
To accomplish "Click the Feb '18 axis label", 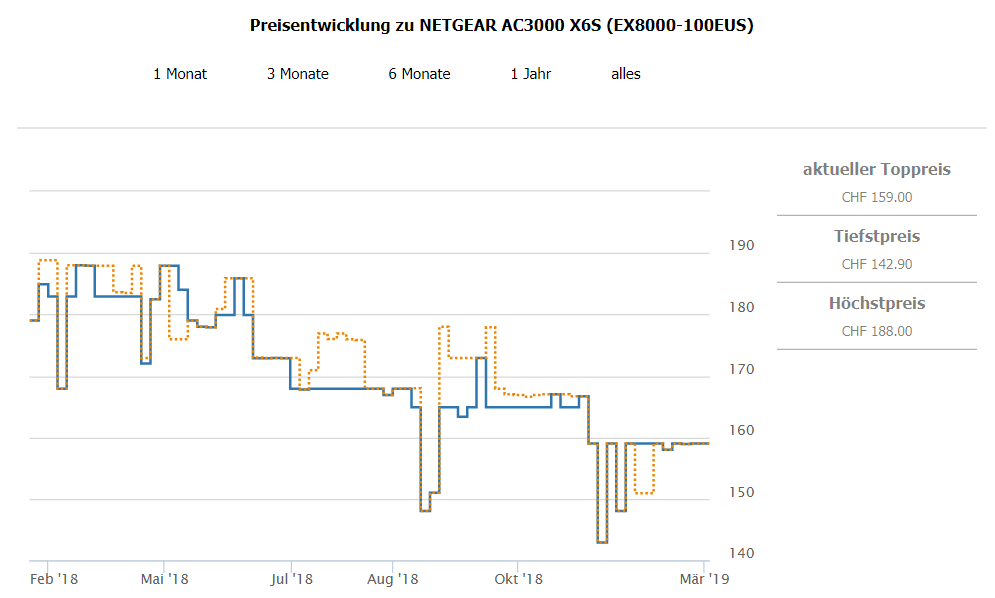I will [x=54, y=579].
